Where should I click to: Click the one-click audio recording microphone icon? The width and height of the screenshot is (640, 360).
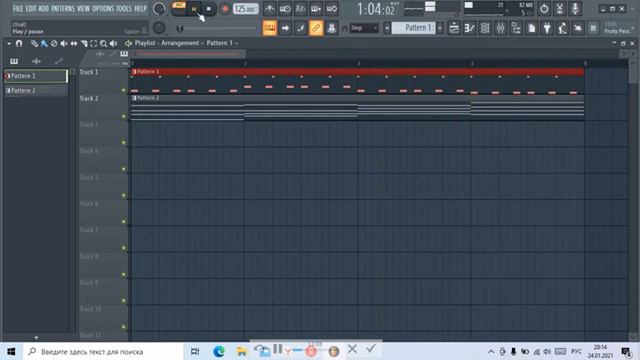575,9
